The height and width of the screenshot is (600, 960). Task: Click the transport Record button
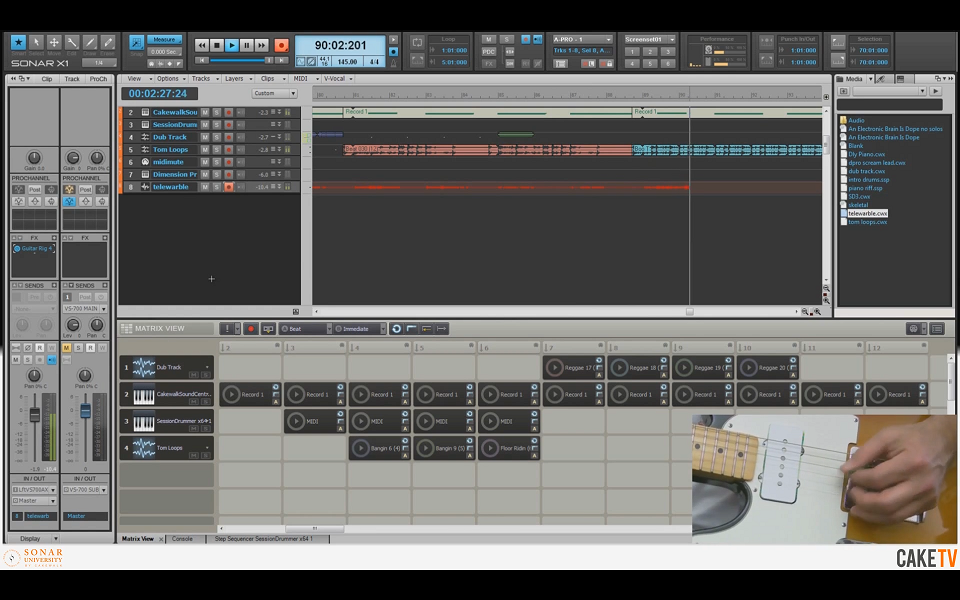point(281,45)
